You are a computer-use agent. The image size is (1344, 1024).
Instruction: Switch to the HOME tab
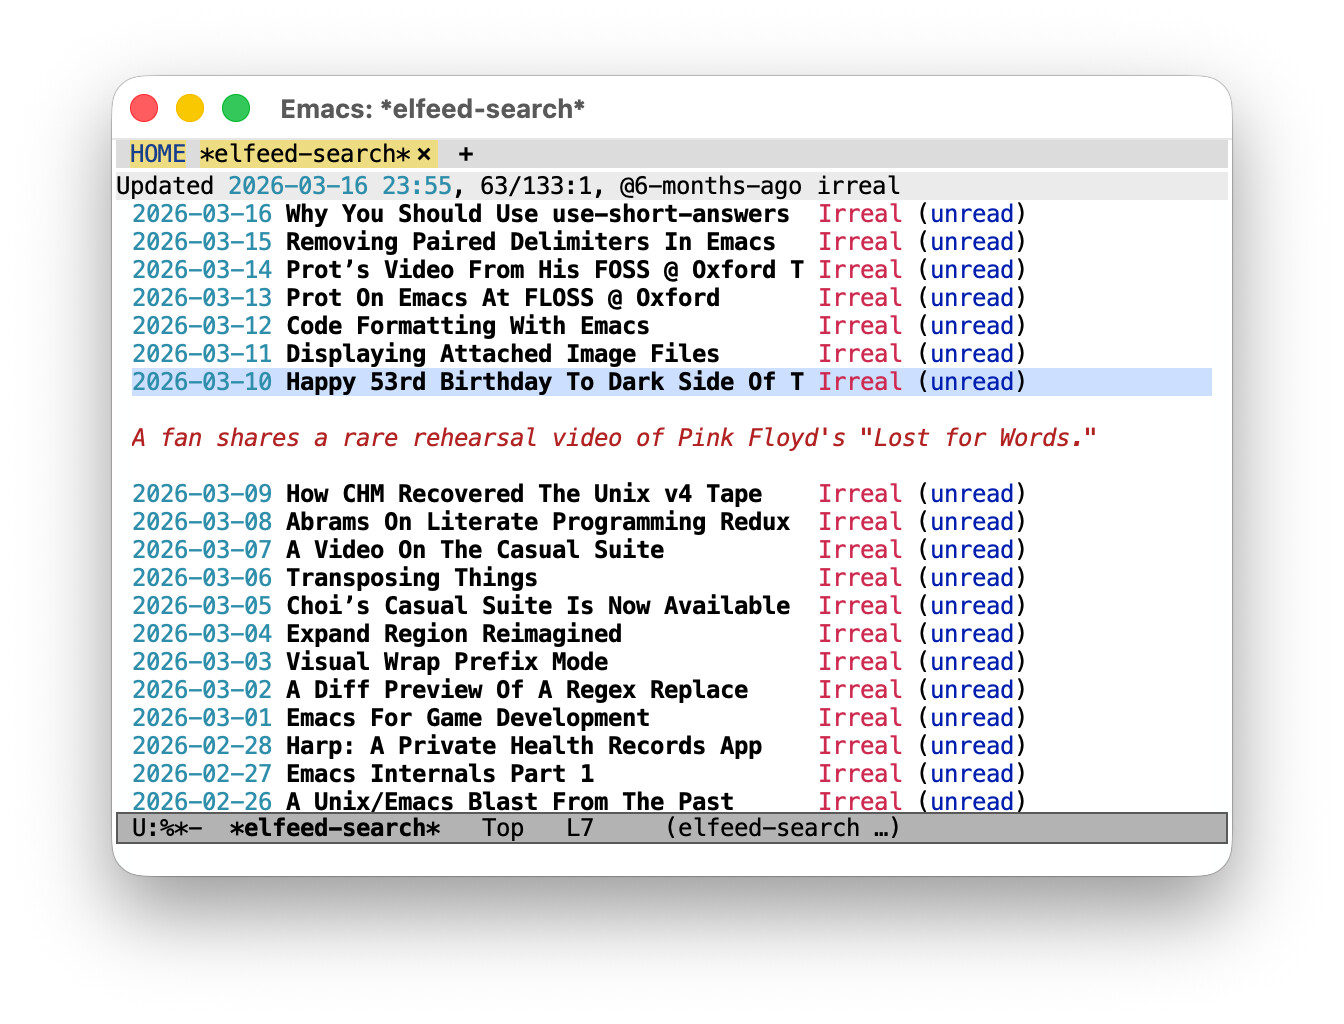157,153
